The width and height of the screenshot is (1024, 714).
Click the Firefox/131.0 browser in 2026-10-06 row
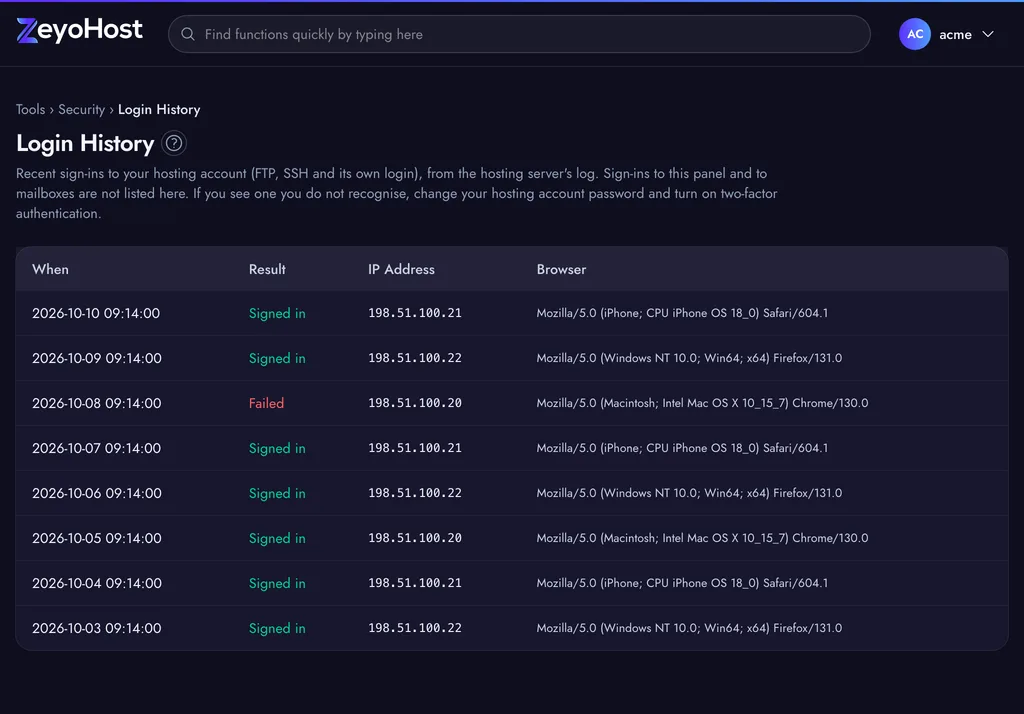689,493
